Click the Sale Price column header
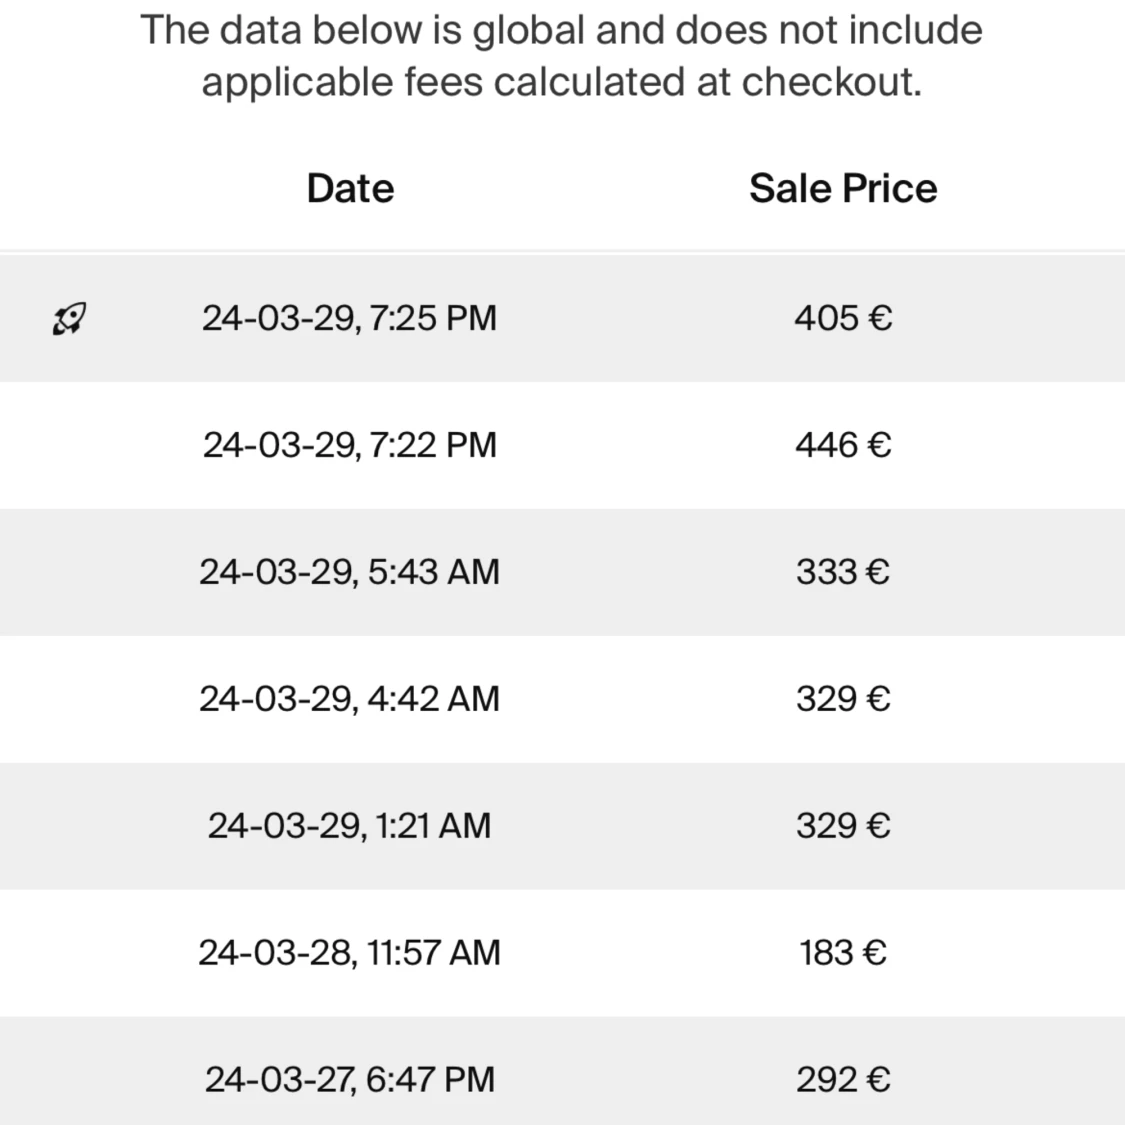1125x1125 pixels. pyautogui.click(x=843, y=188)
